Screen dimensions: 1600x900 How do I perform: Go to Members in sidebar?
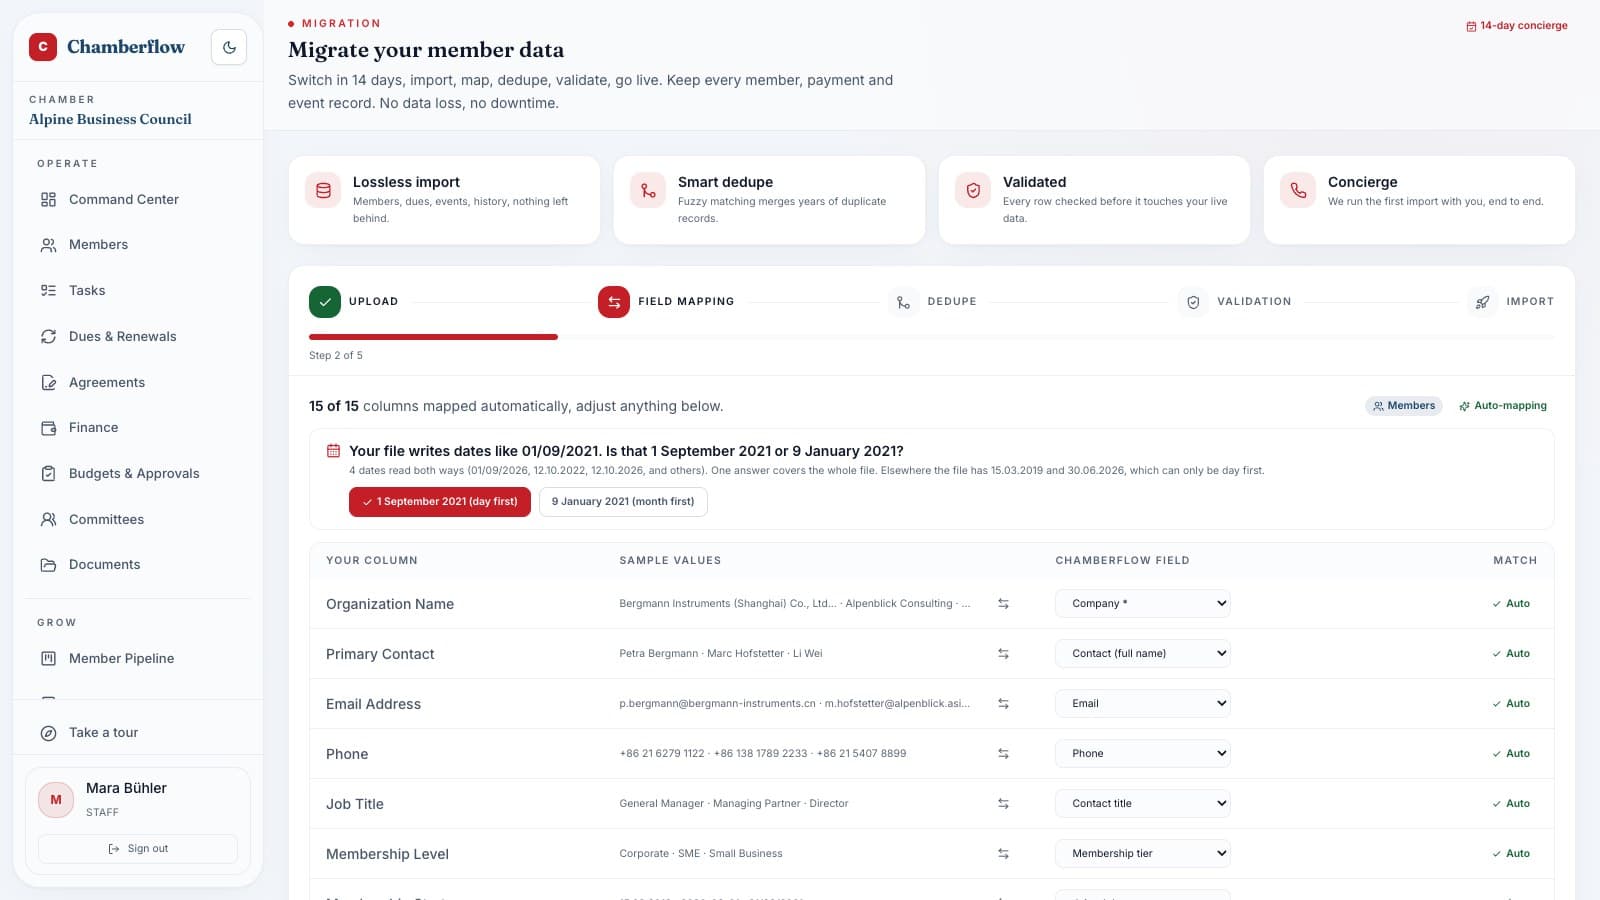point(98,244)
